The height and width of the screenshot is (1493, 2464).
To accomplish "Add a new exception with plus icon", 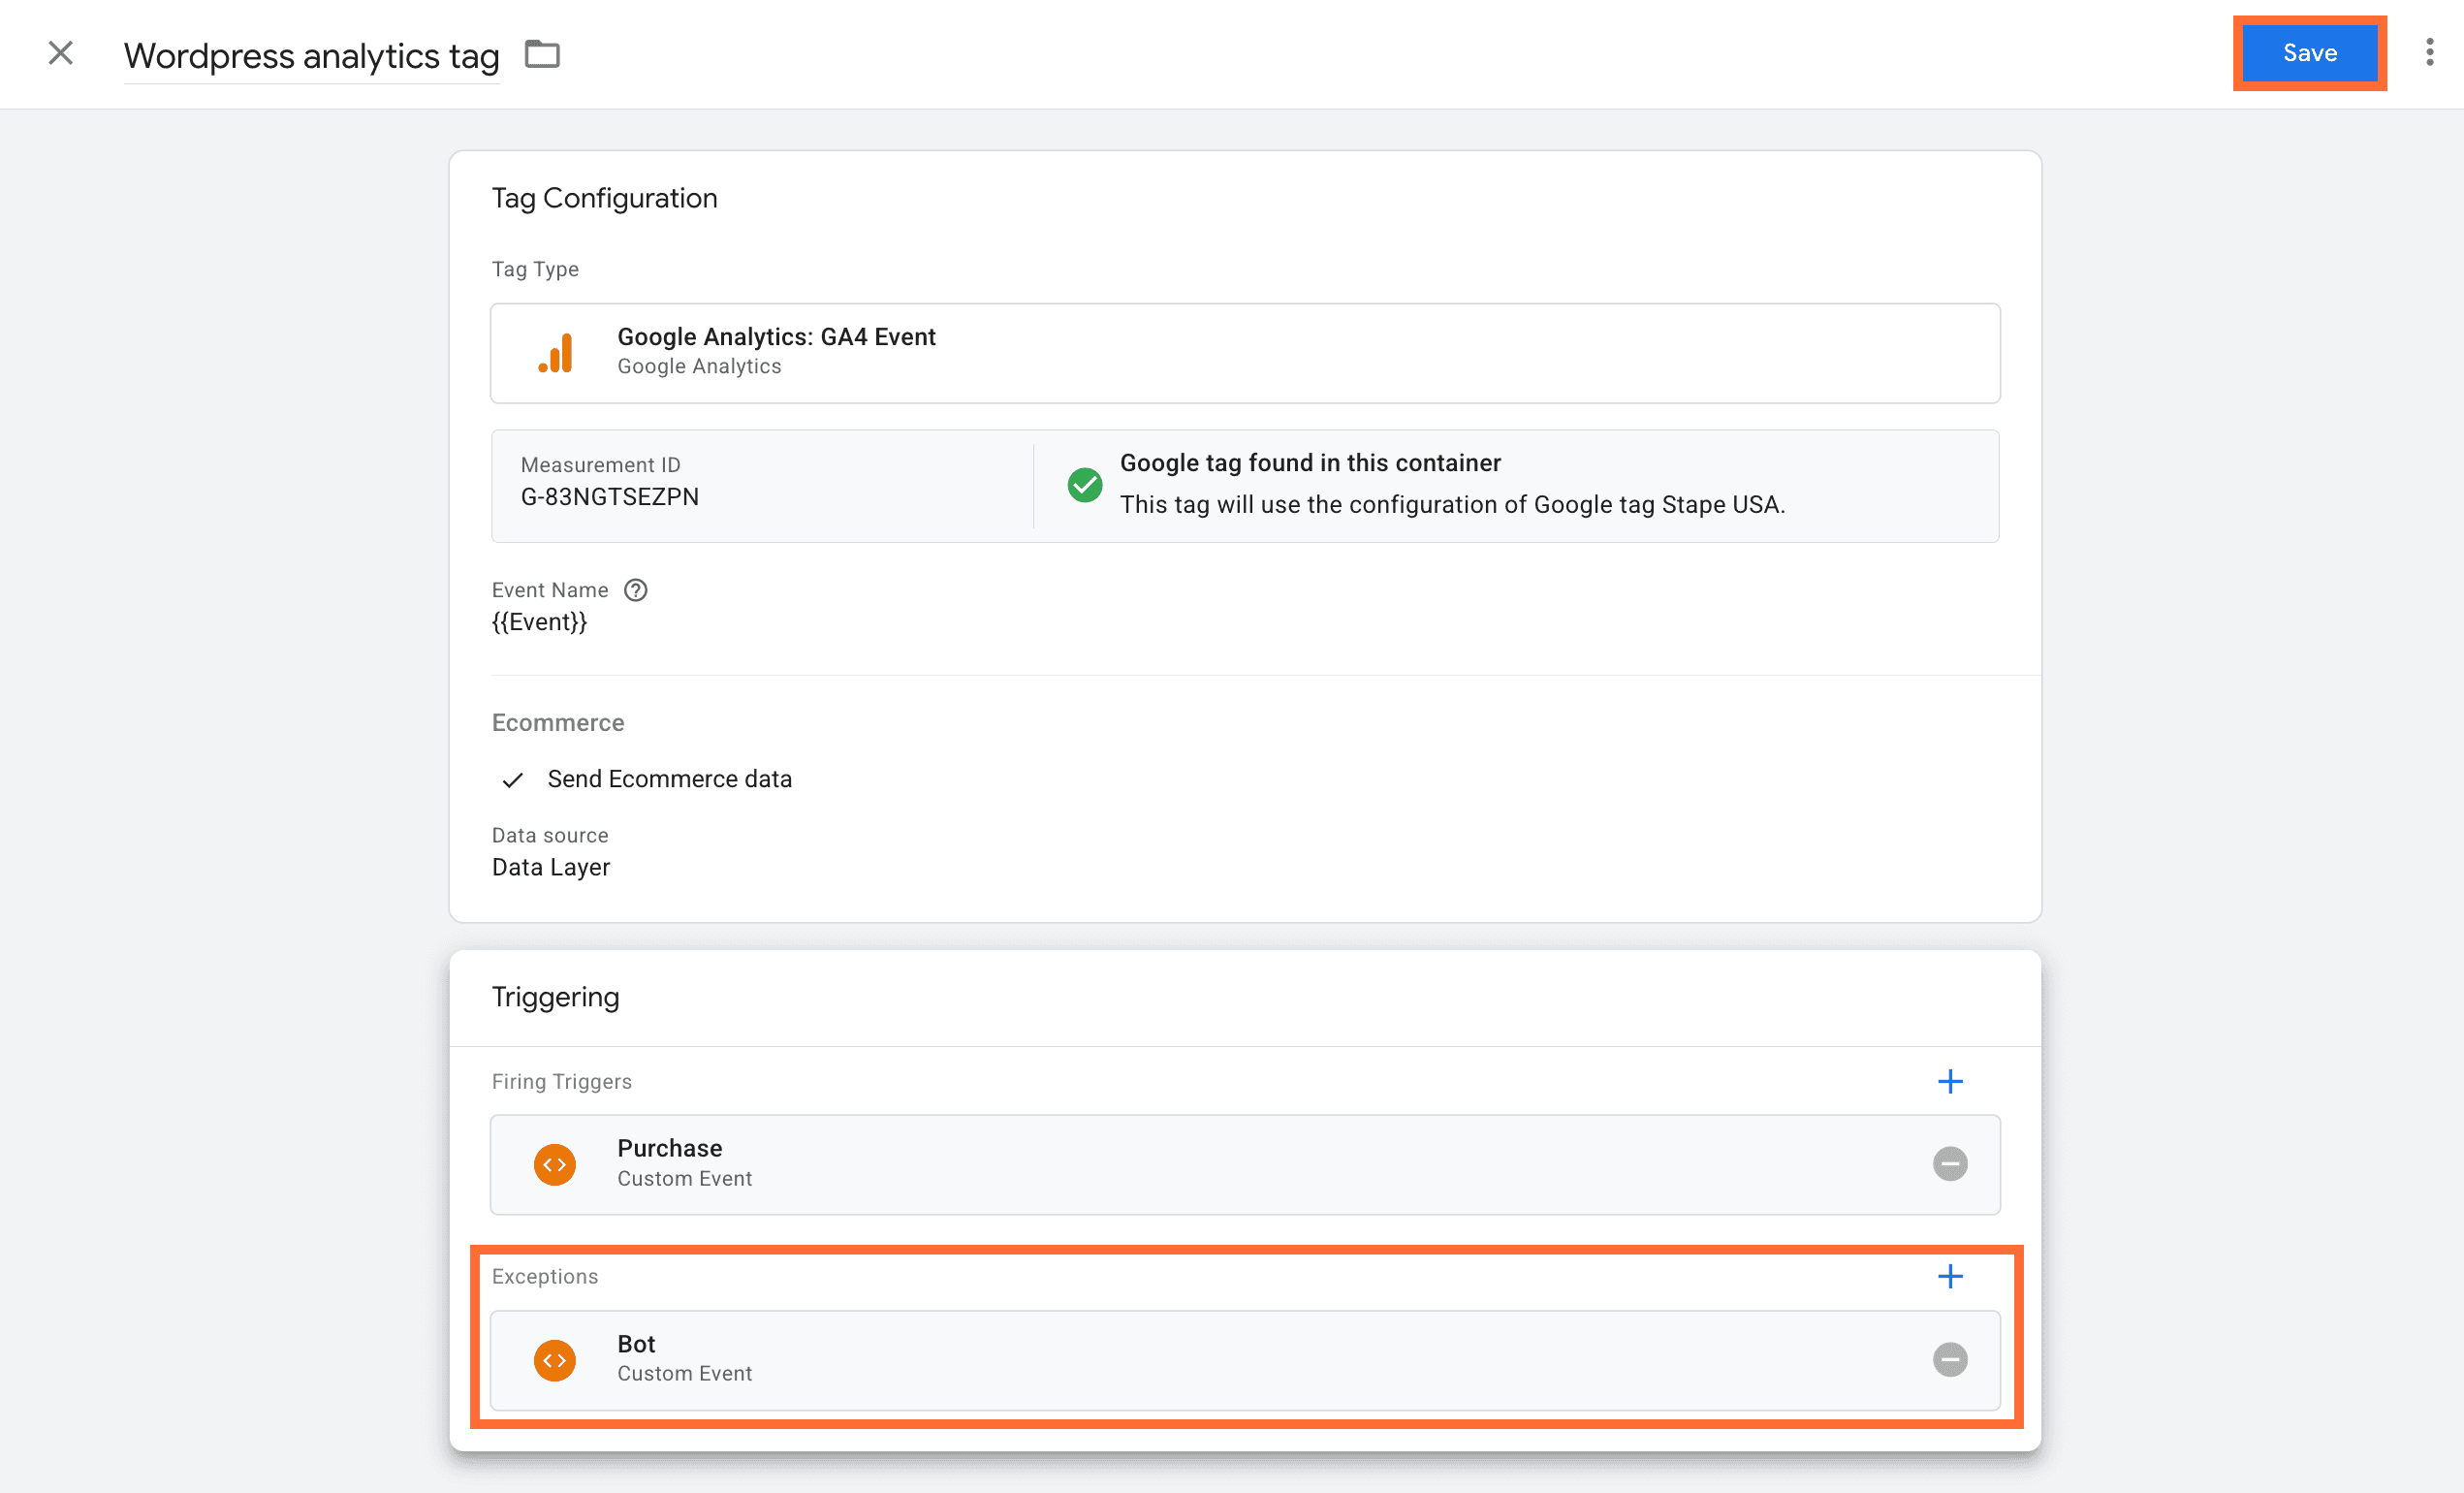I will pos(1949,1276).
